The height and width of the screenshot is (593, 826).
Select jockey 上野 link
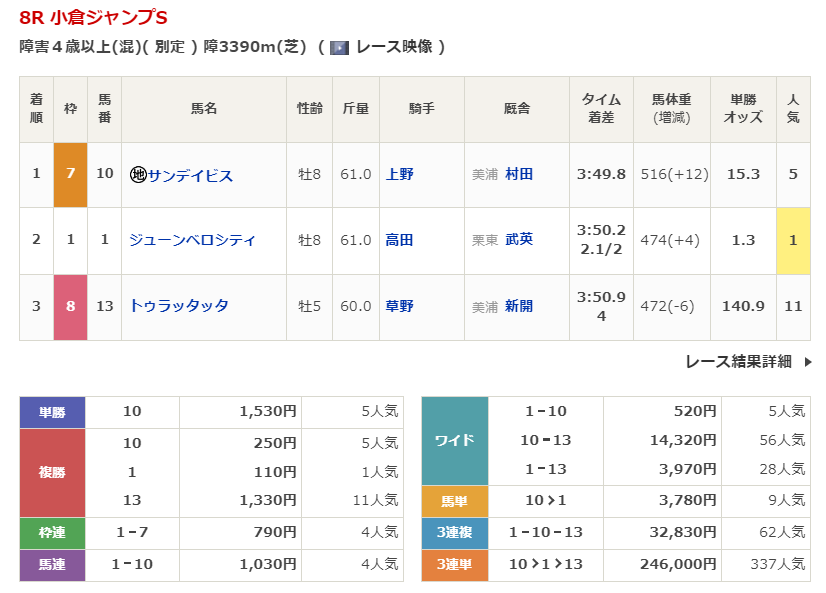400,175
